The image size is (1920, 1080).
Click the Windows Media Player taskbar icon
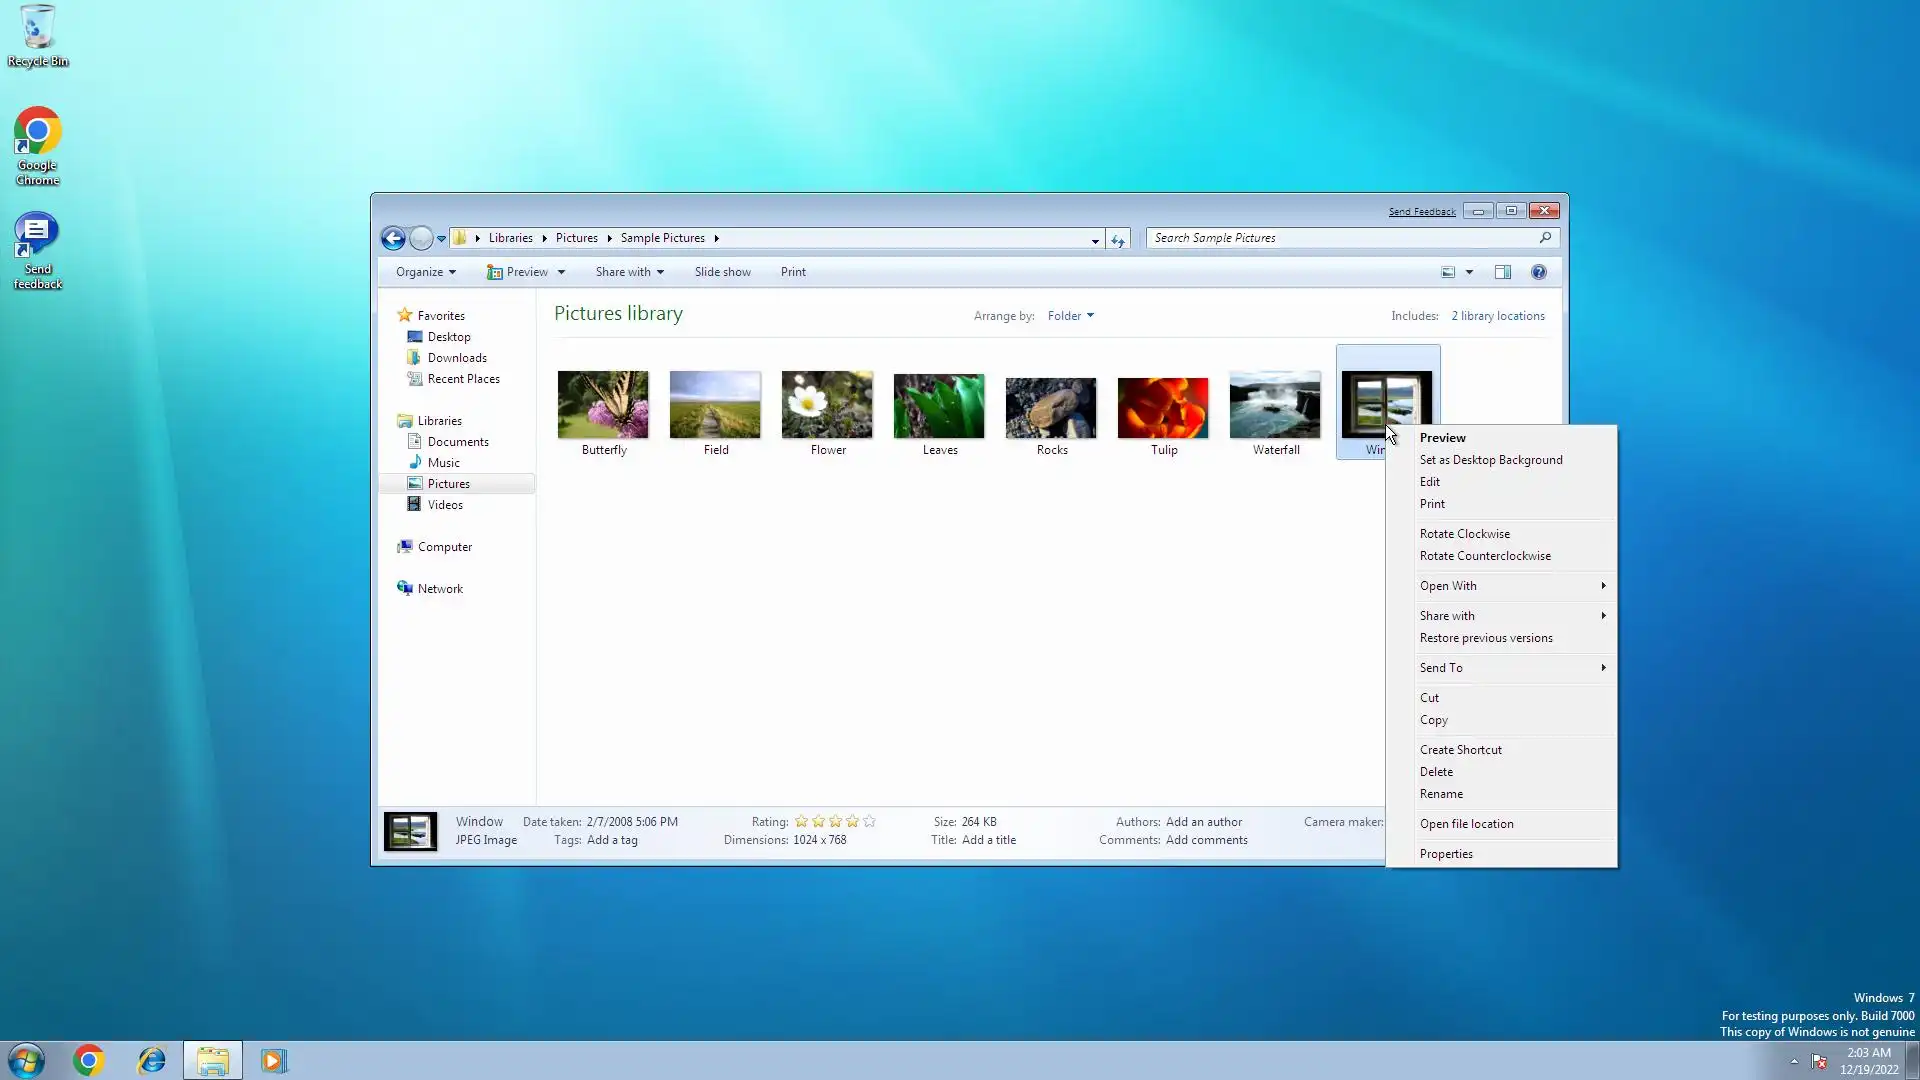pyautogui.click(x=273, y=1060)
